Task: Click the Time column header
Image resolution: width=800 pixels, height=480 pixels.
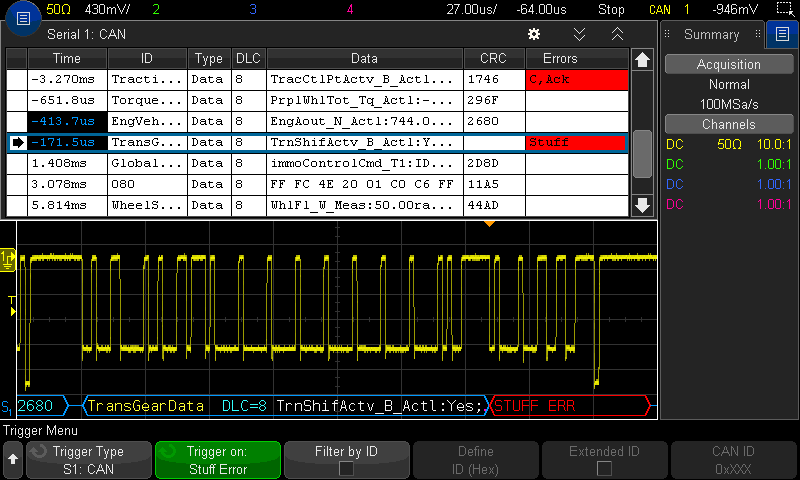Action: [x=67, y=59]
